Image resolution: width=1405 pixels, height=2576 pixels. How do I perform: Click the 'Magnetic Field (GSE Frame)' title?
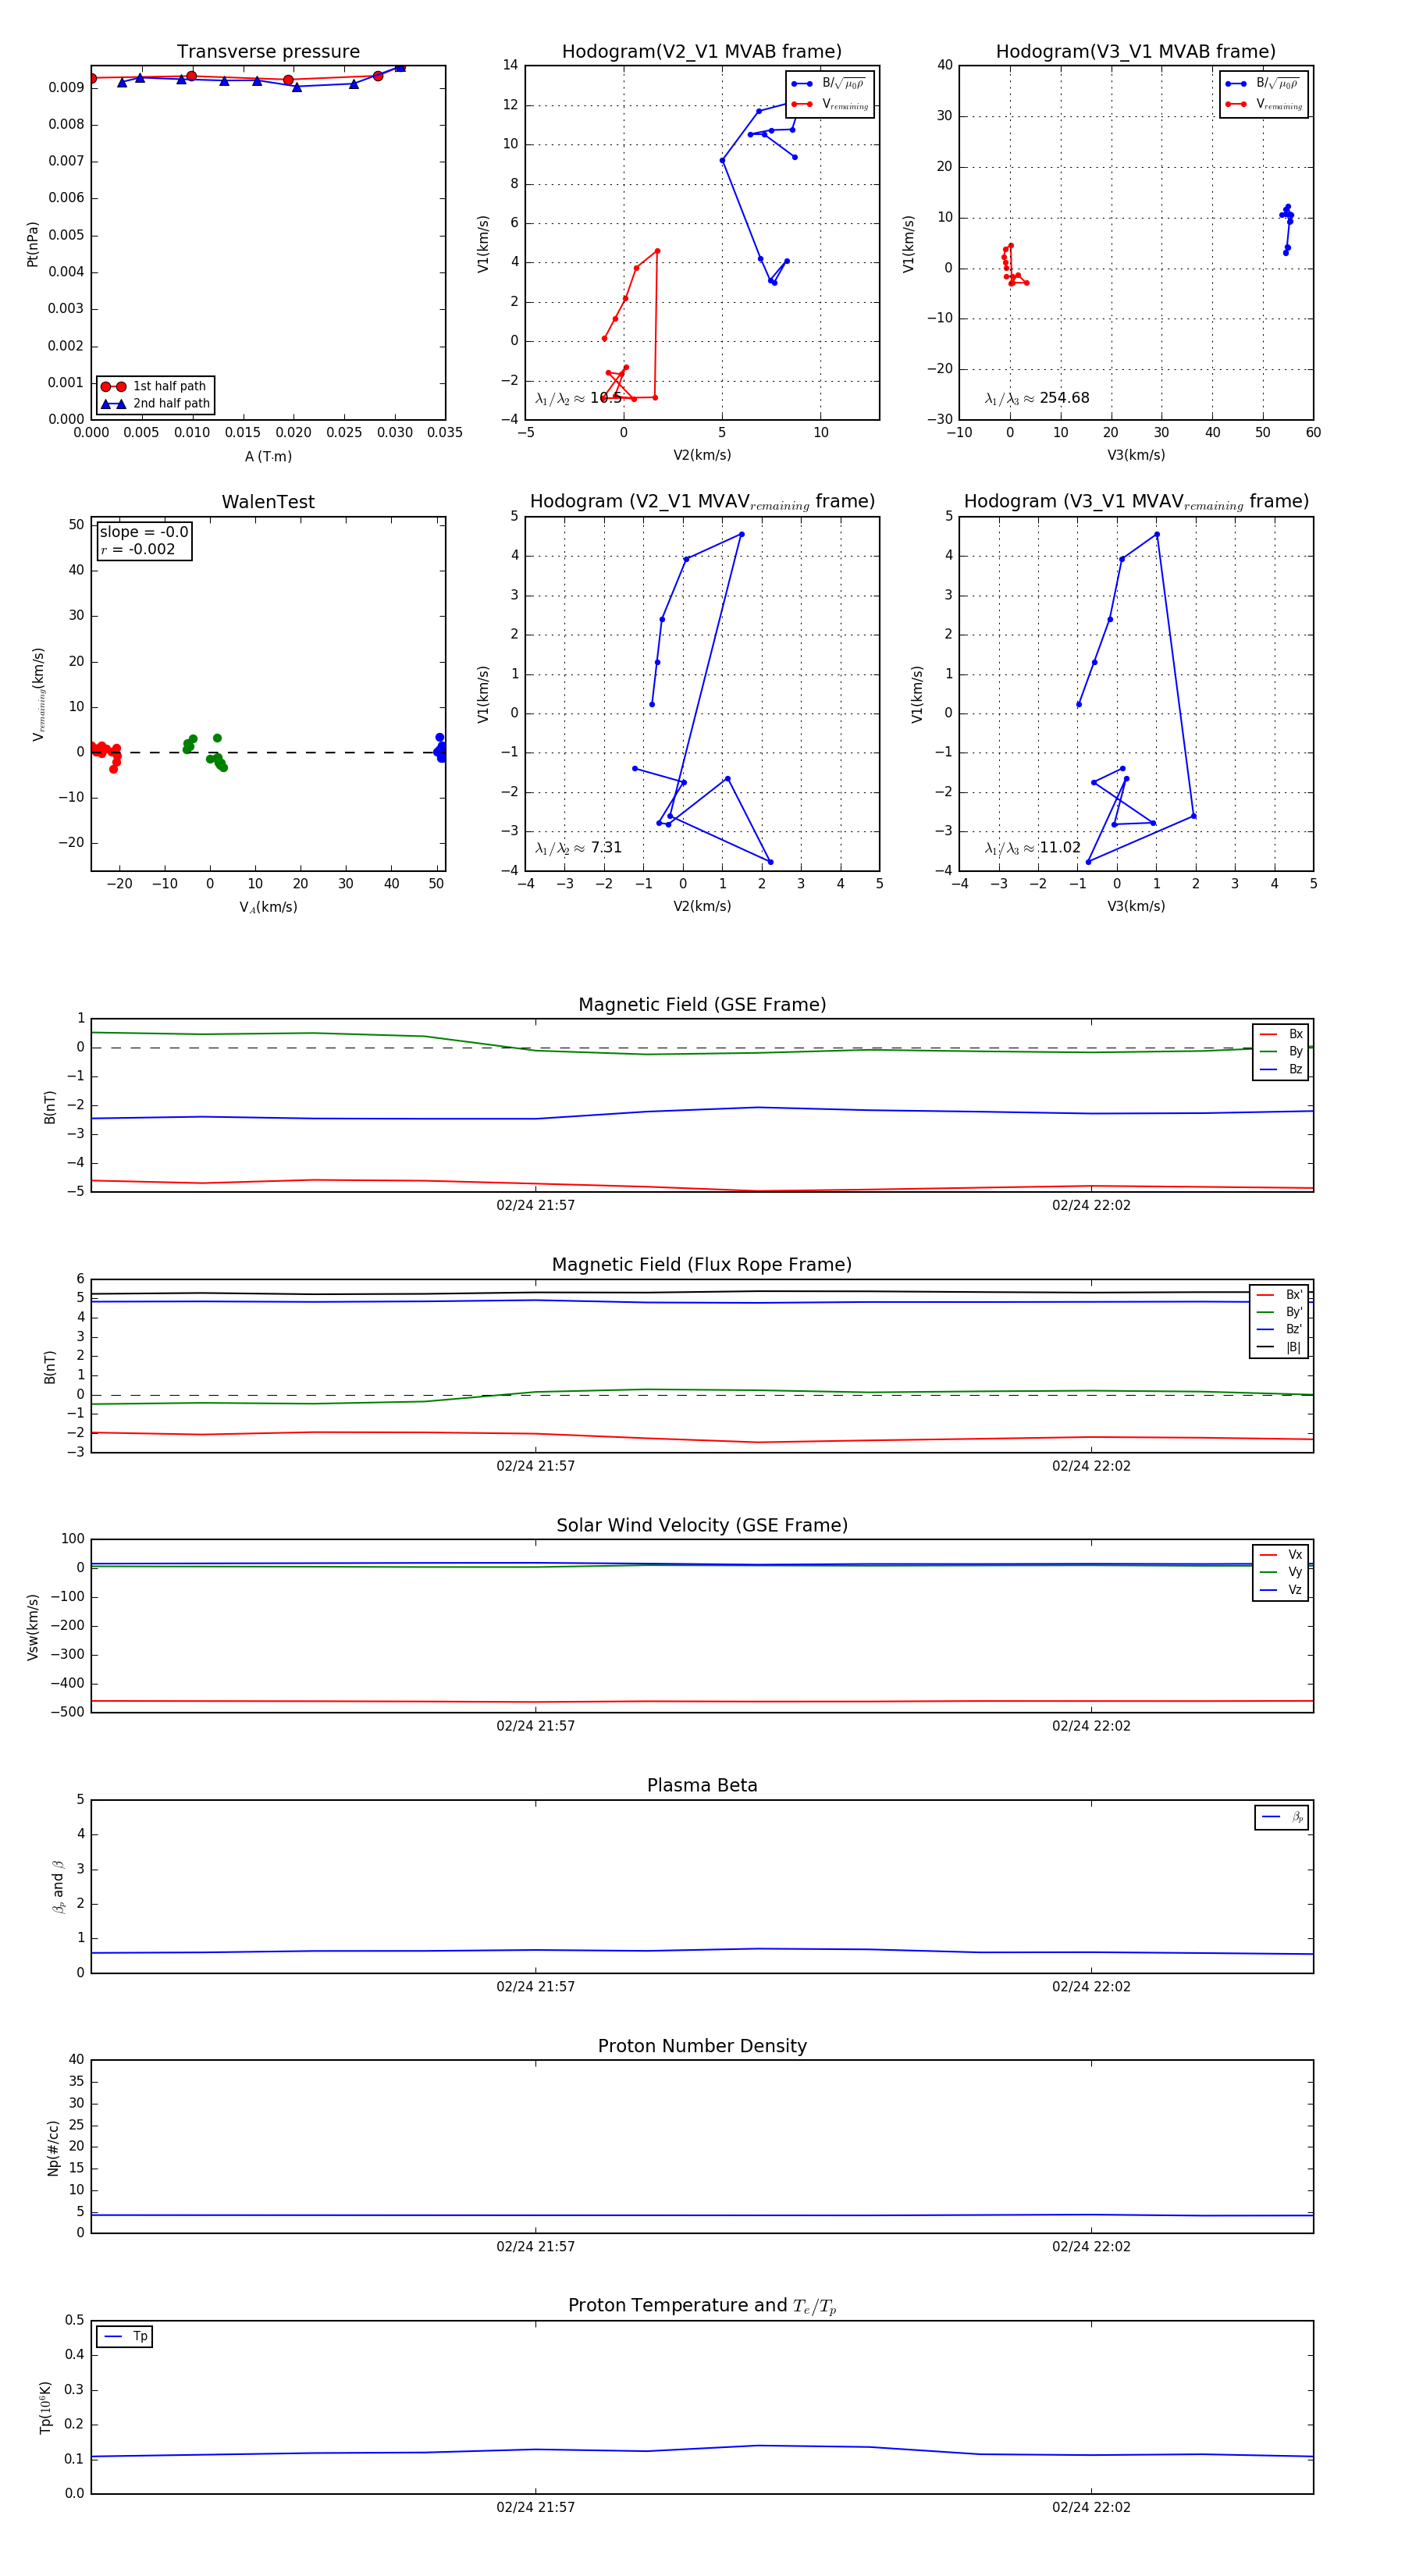pyautogui.click(x=702, y=1005)
